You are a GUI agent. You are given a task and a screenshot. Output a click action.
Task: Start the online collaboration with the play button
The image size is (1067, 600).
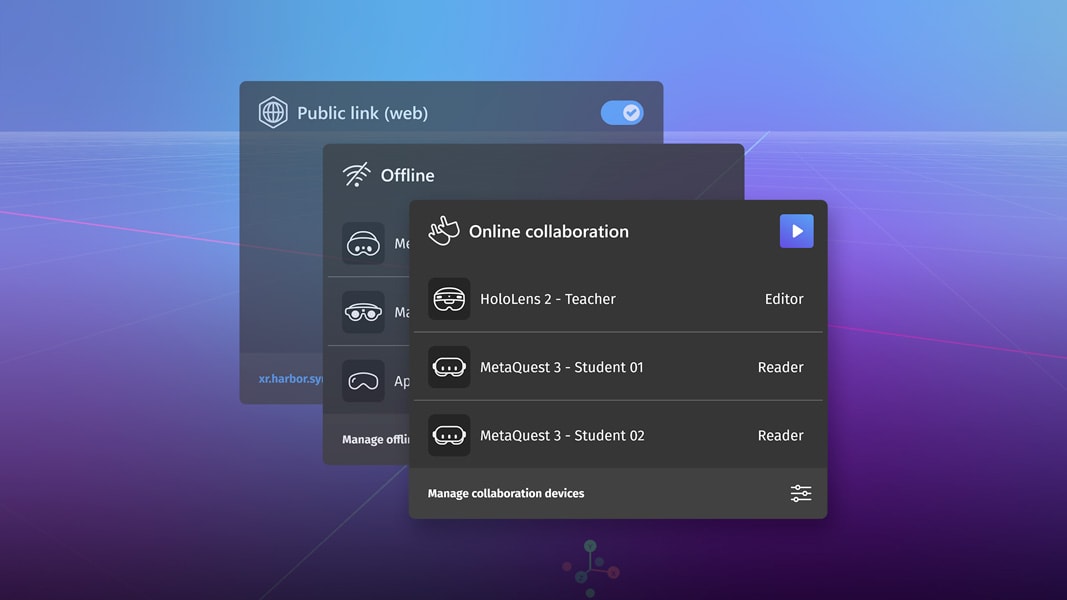coord(797,231)
